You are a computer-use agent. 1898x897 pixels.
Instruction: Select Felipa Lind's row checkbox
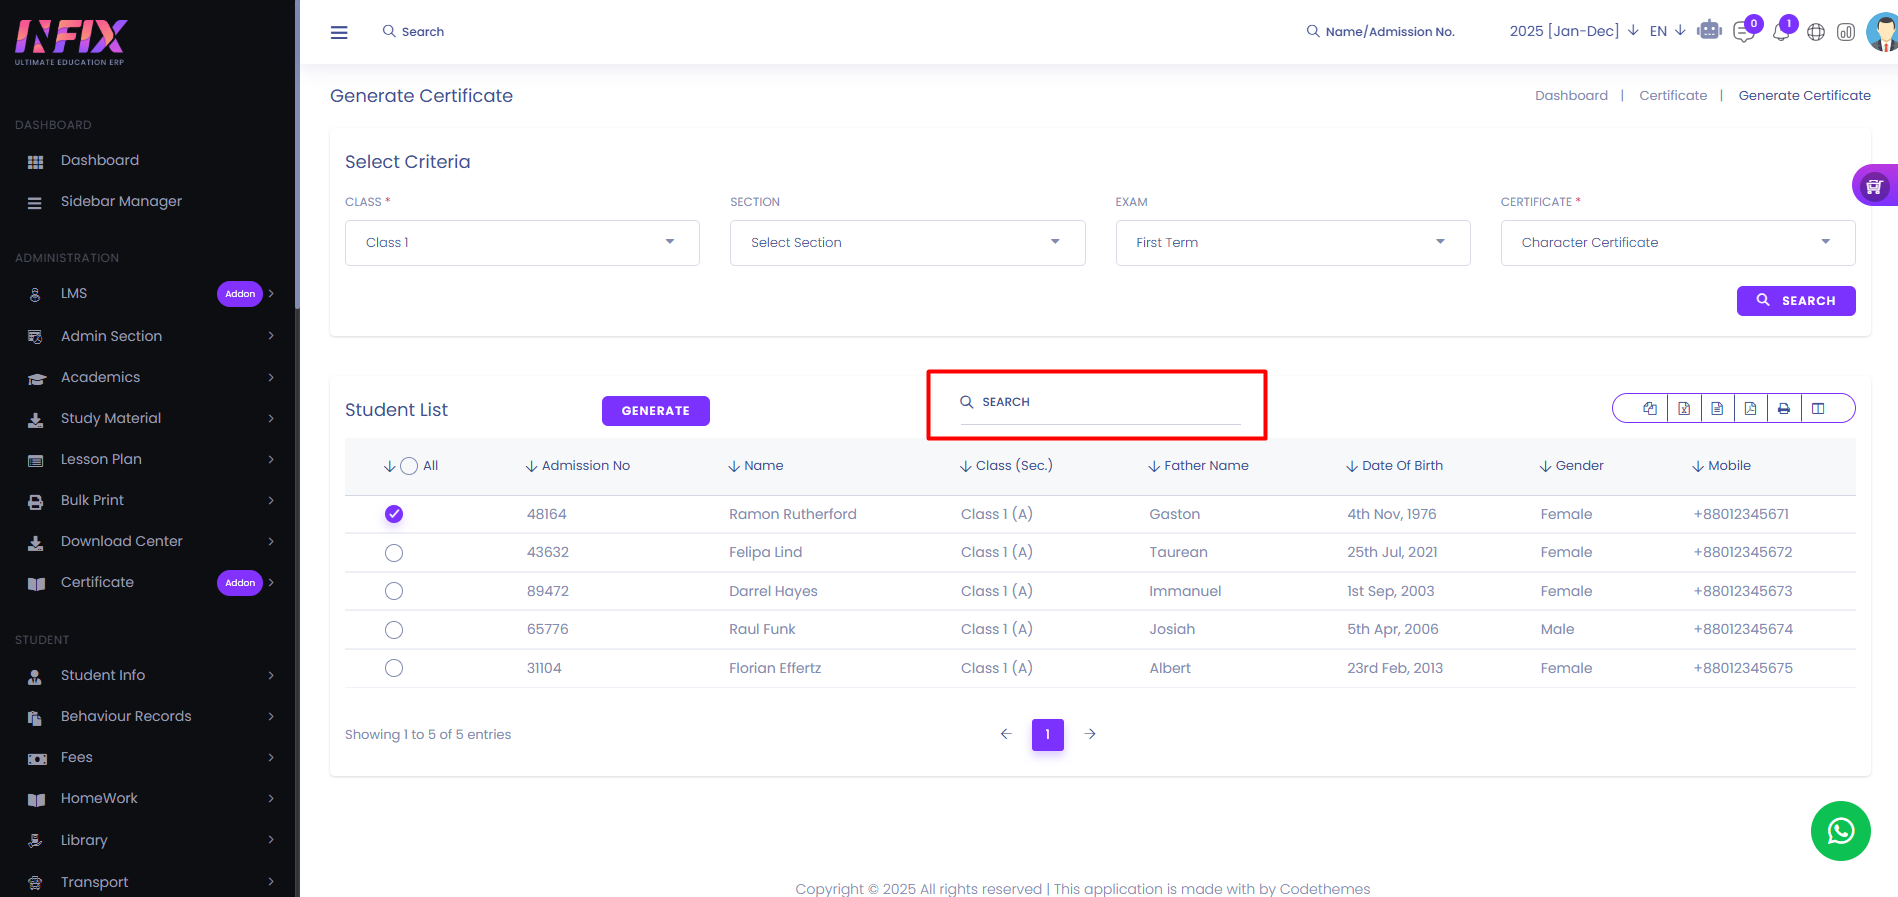point(394,553)
